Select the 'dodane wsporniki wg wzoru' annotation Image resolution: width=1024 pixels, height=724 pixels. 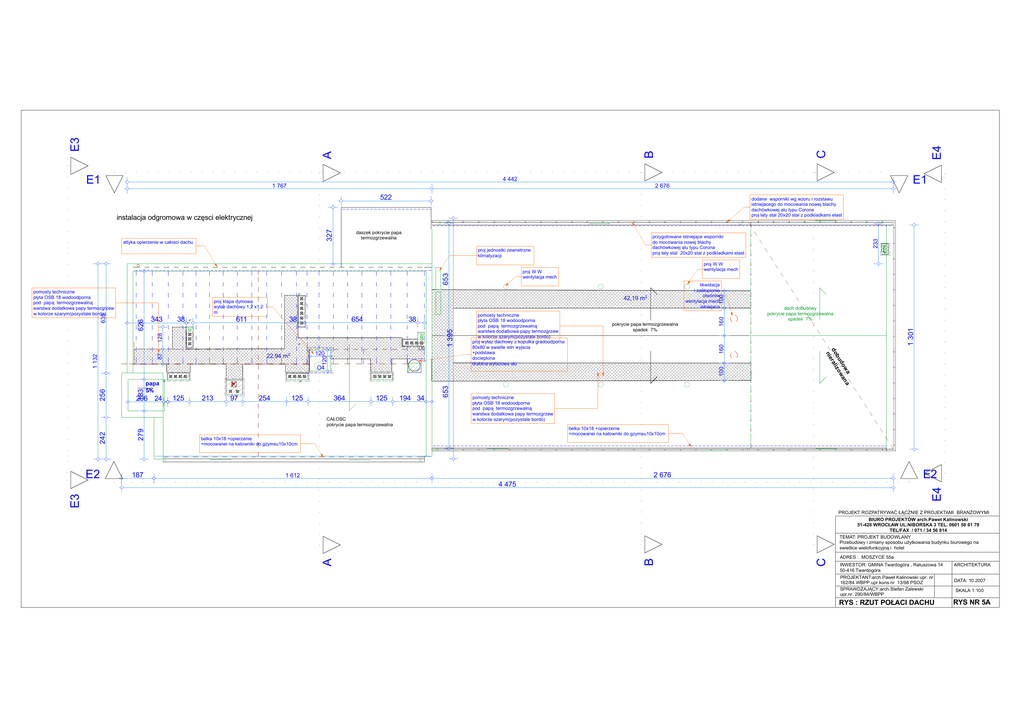797,207
